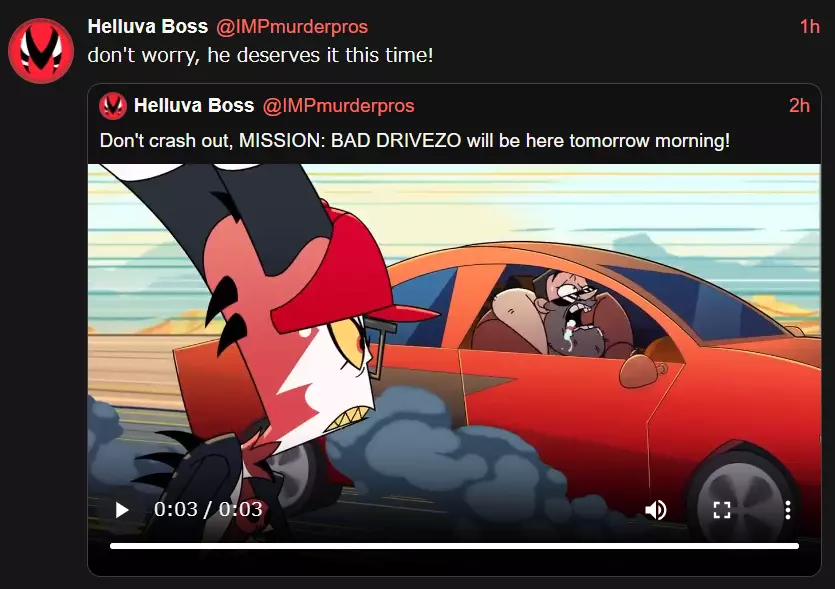The image size is (835, 589).
Task: Click the empty area of the quoted post's header
Action: pos(602,105)
